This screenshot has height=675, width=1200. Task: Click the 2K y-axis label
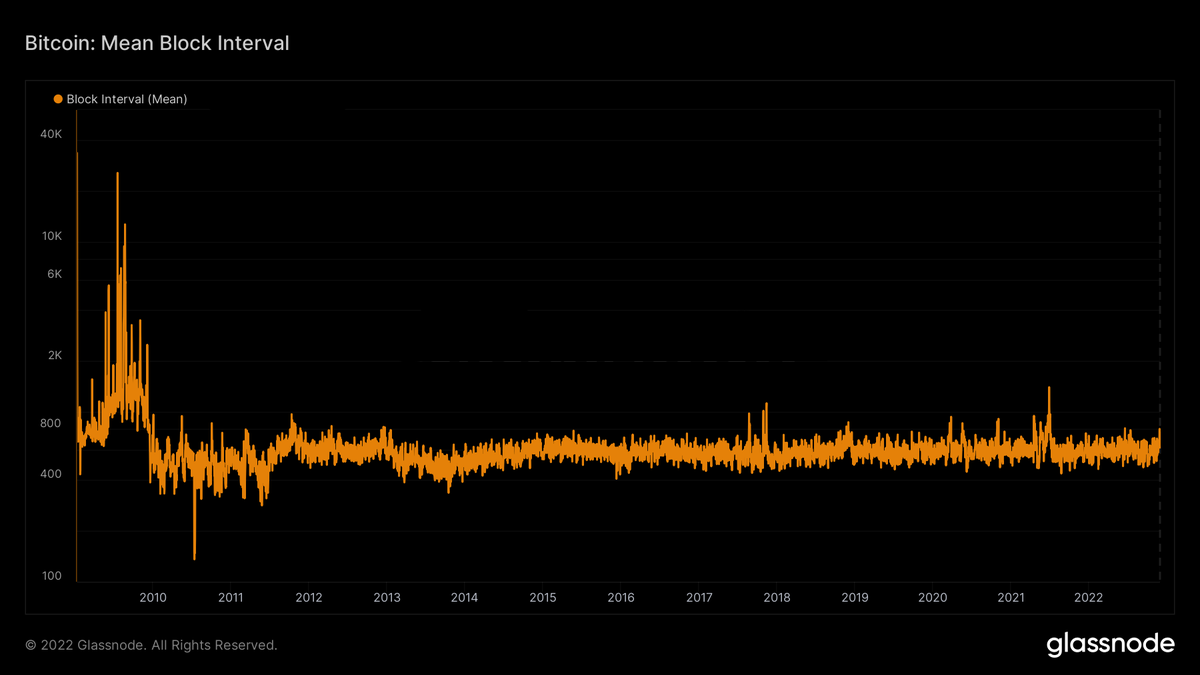coord(54,355)
